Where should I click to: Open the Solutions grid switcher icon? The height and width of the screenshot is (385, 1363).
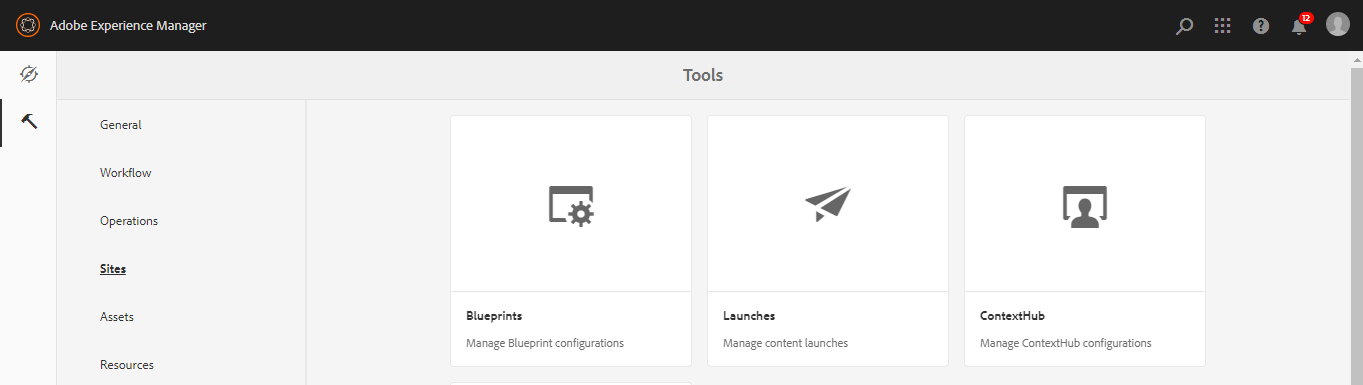(1222, 26)
